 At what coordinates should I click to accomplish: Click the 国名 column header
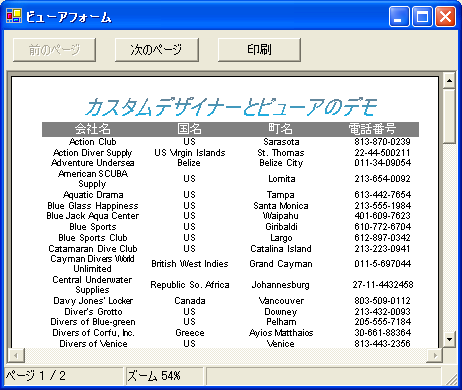coord(189,129)
